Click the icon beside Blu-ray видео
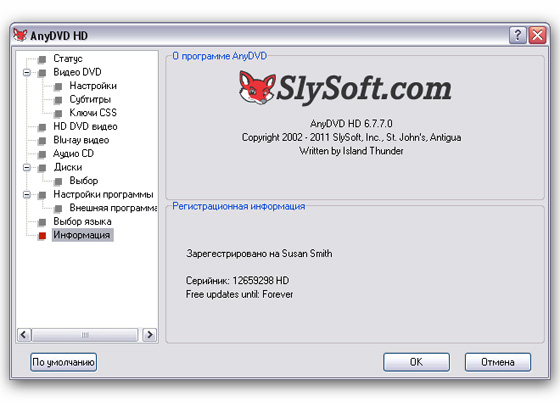The width and height of the screenshot is (560, 402). (42, 141)
